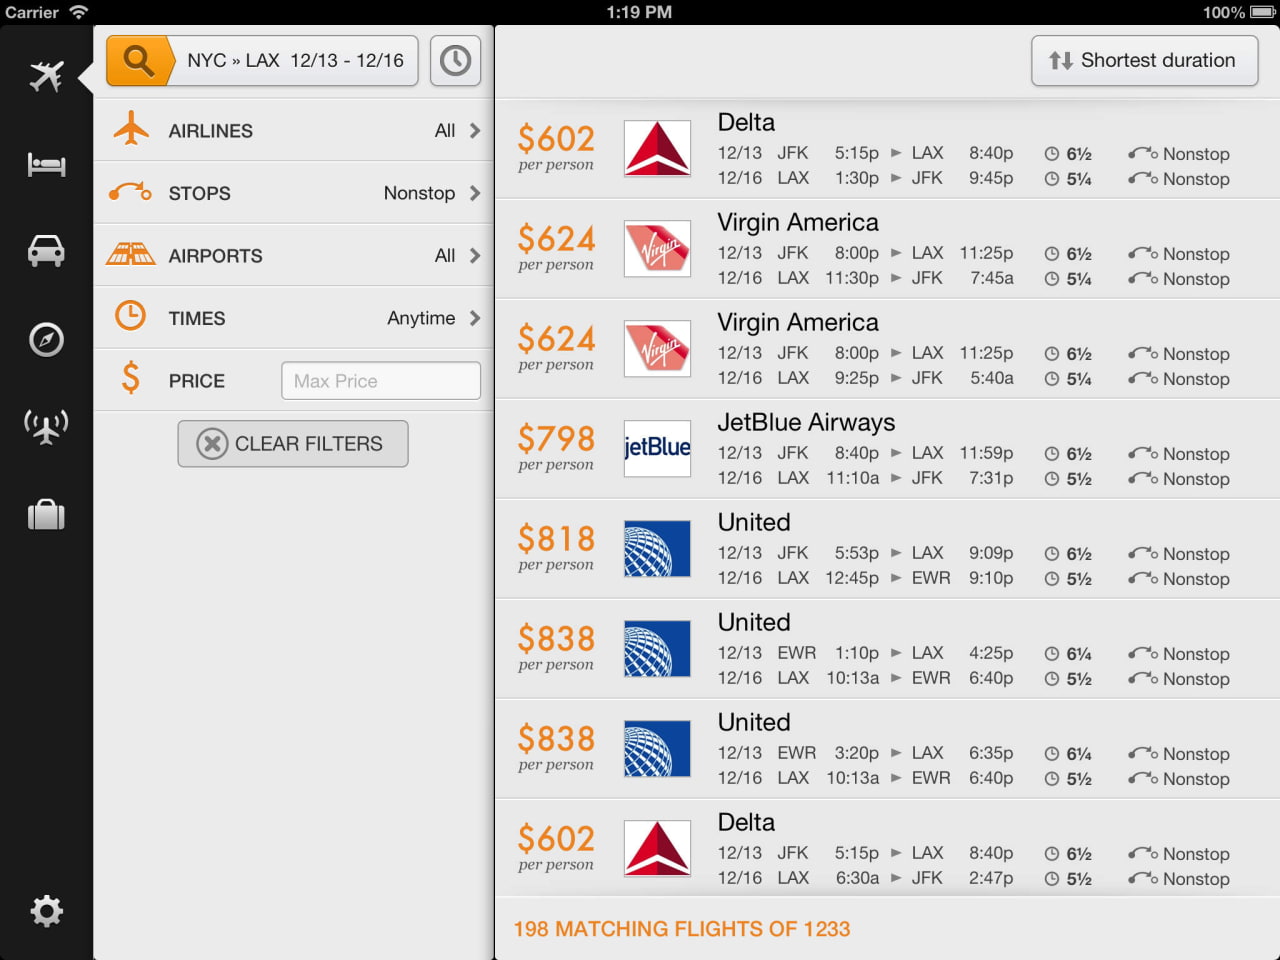Open the car rentals icon

click(46, 251)
